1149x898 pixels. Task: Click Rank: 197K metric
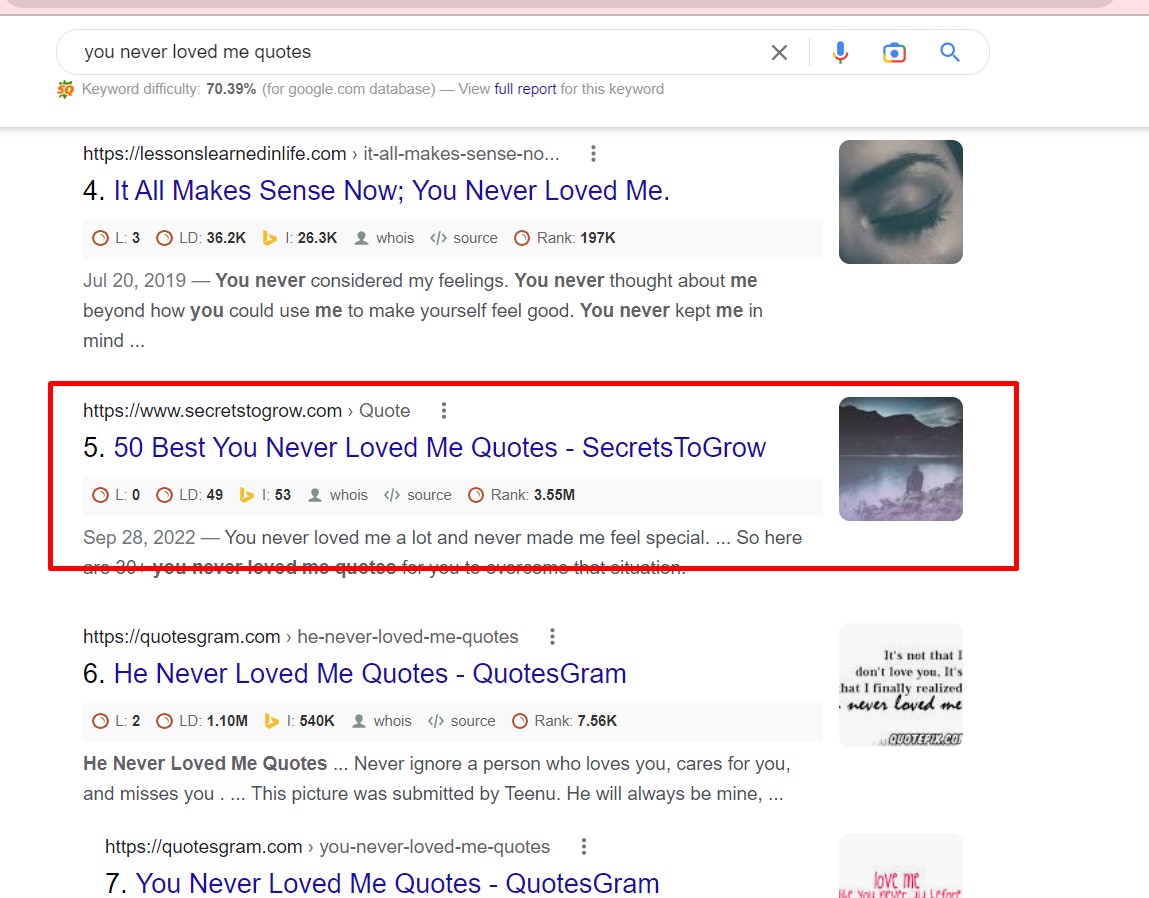[x=565, y=238]
